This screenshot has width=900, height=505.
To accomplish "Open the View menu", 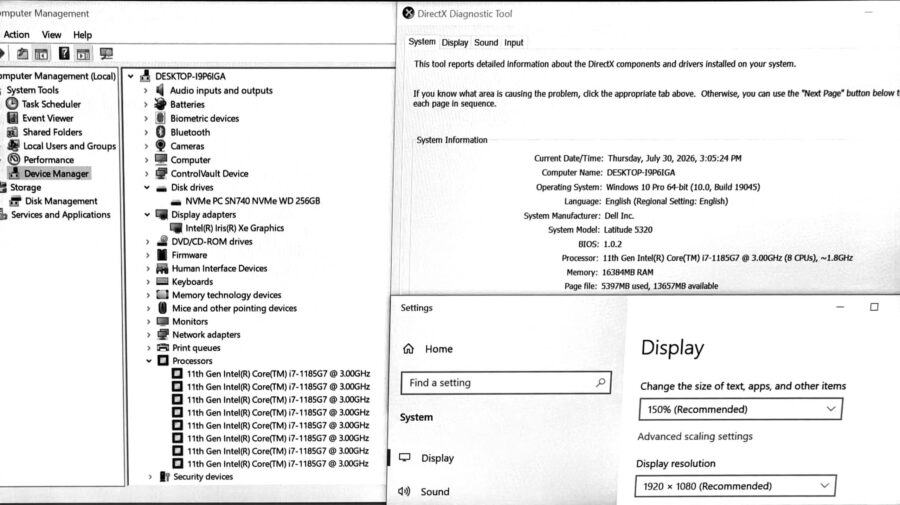I will (51, 34).
